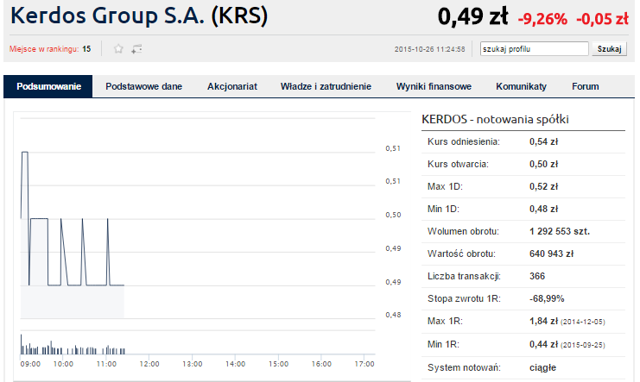Click the date (2015-09-25) next to Min 1R

pos(583,345)
